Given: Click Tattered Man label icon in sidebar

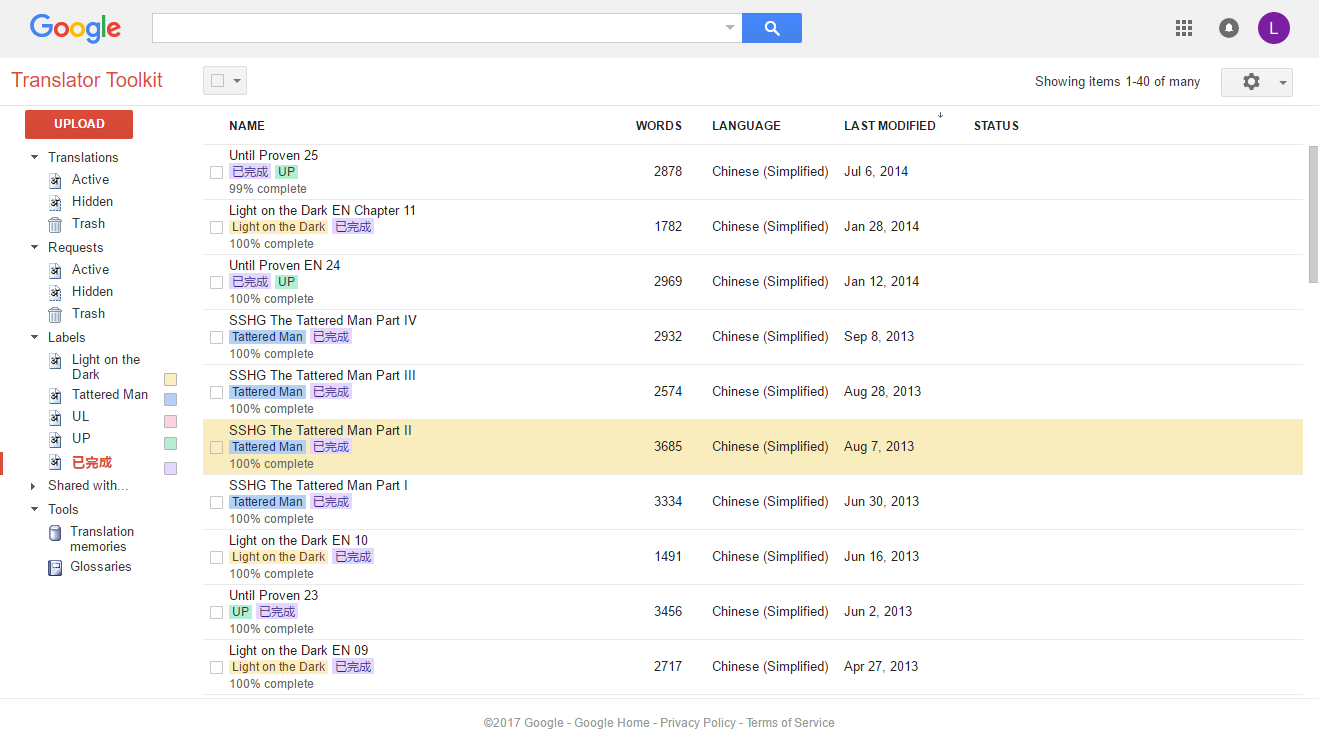Looking at the screenshot, I should (x=56, y=395).
